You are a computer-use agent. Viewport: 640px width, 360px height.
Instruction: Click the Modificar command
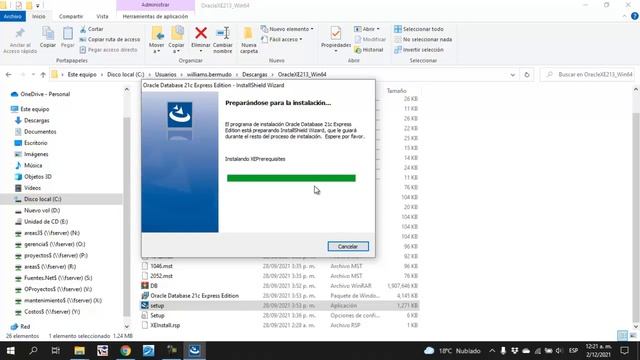point(370,40)
